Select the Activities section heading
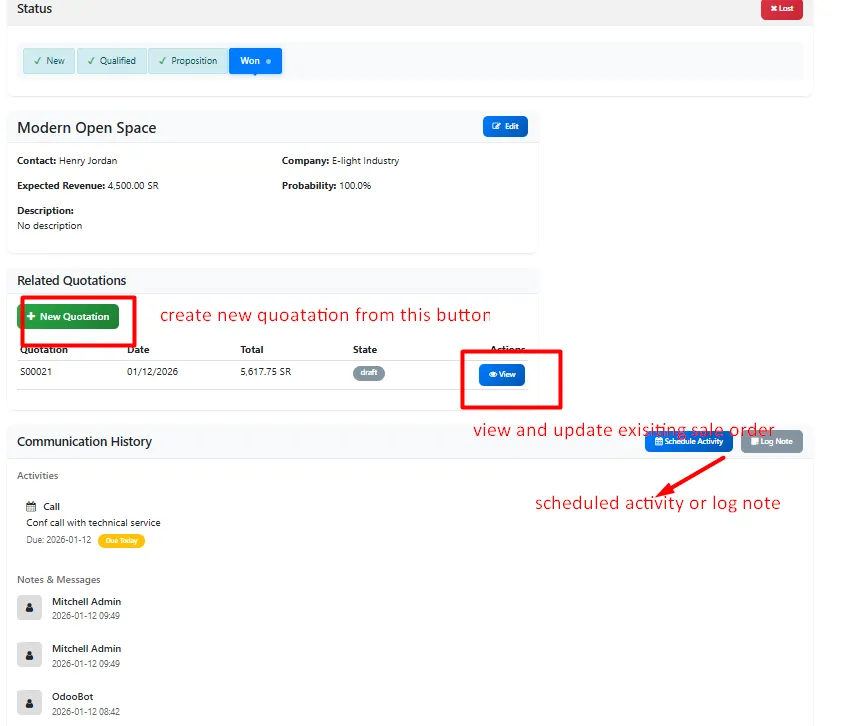 click(37, 475)
